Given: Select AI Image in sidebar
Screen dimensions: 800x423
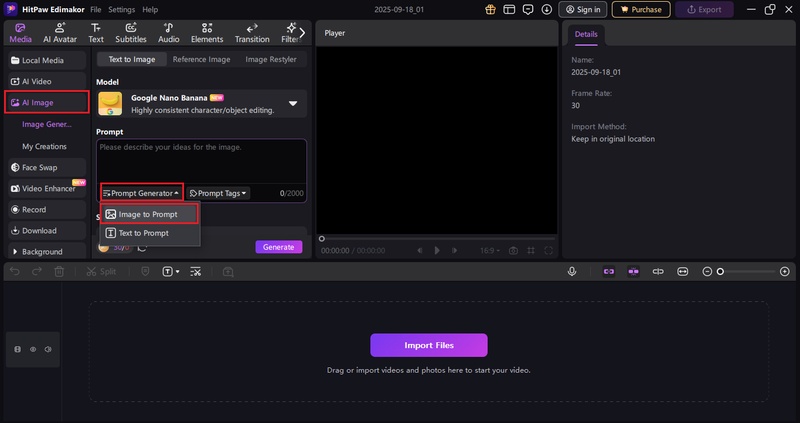Looking at the screenshot, I should click(x=47, y=103).
